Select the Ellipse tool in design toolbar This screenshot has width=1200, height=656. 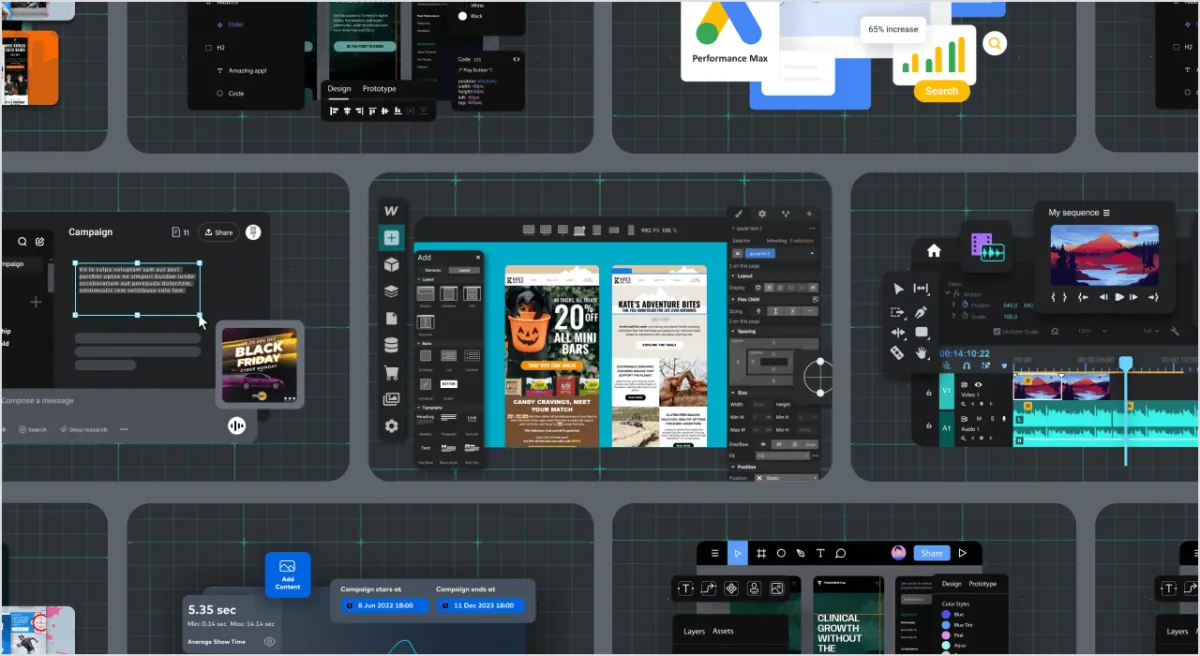(781, 553)
